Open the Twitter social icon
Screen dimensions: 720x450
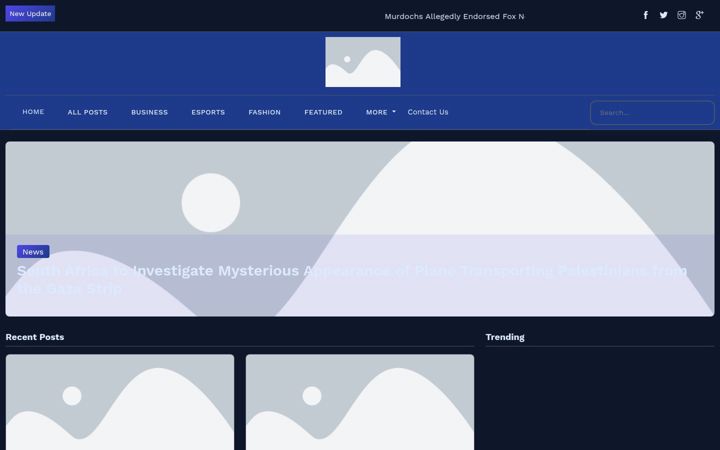point(664,15)
